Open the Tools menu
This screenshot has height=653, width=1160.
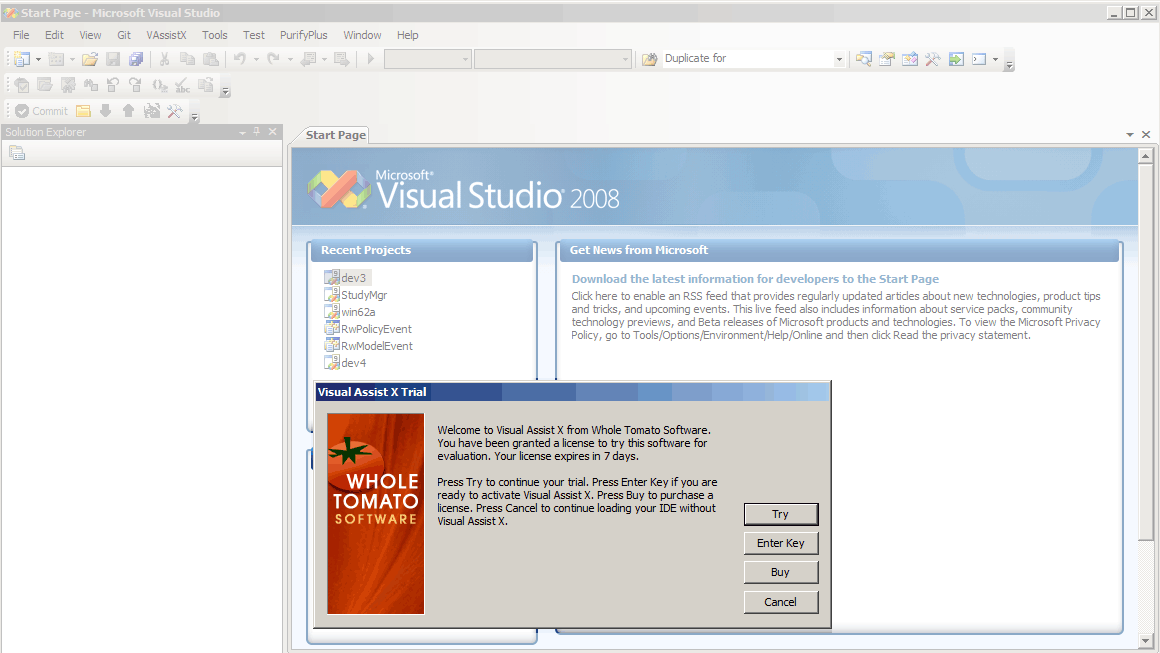pyautogui.click(x=215, y=35)
